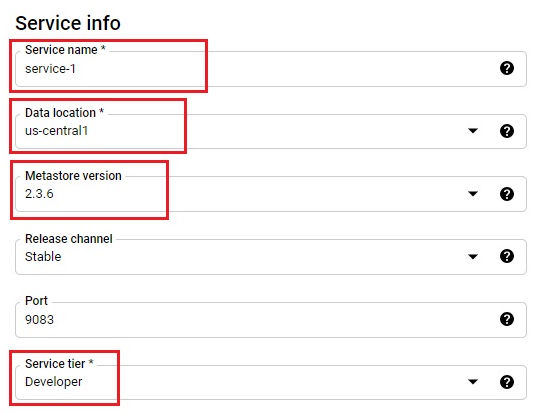Select the us-central1 location value
541x416 pixels.
[57, 131]
